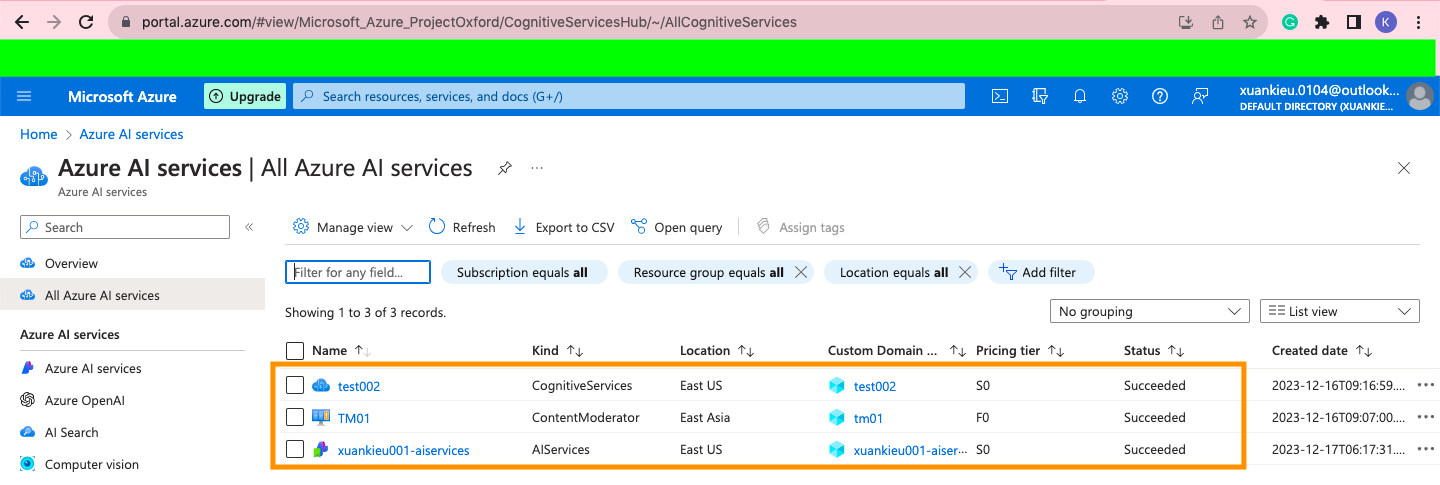Open the Grammarly extension icon
This screenshot has height=485, width=1440.
tap(1290, 21)
